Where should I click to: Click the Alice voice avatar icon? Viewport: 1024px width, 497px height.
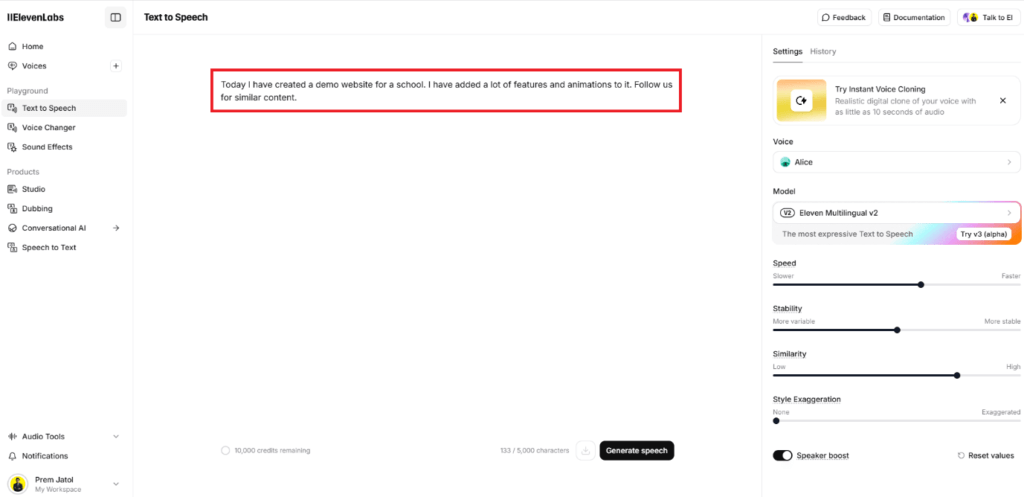click(x=786, y=162)
